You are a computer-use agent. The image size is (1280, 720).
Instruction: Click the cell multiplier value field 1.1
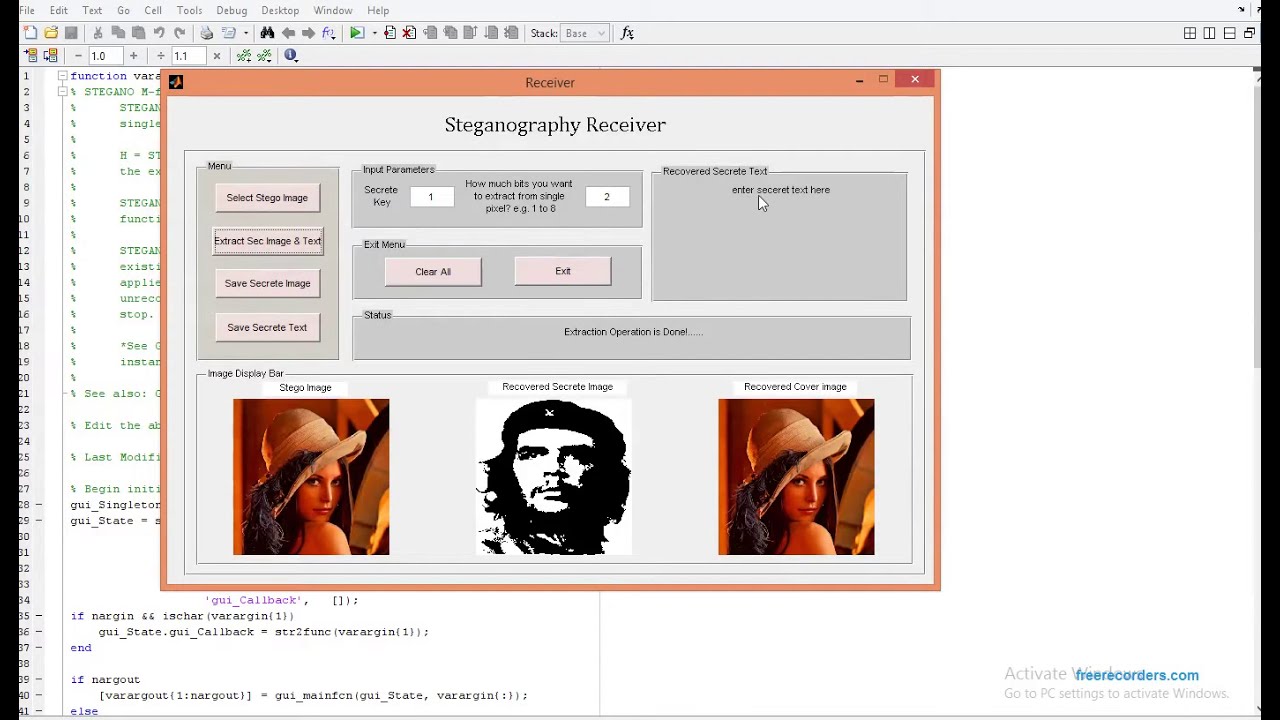pyautogui.click(x=189, y=56)
